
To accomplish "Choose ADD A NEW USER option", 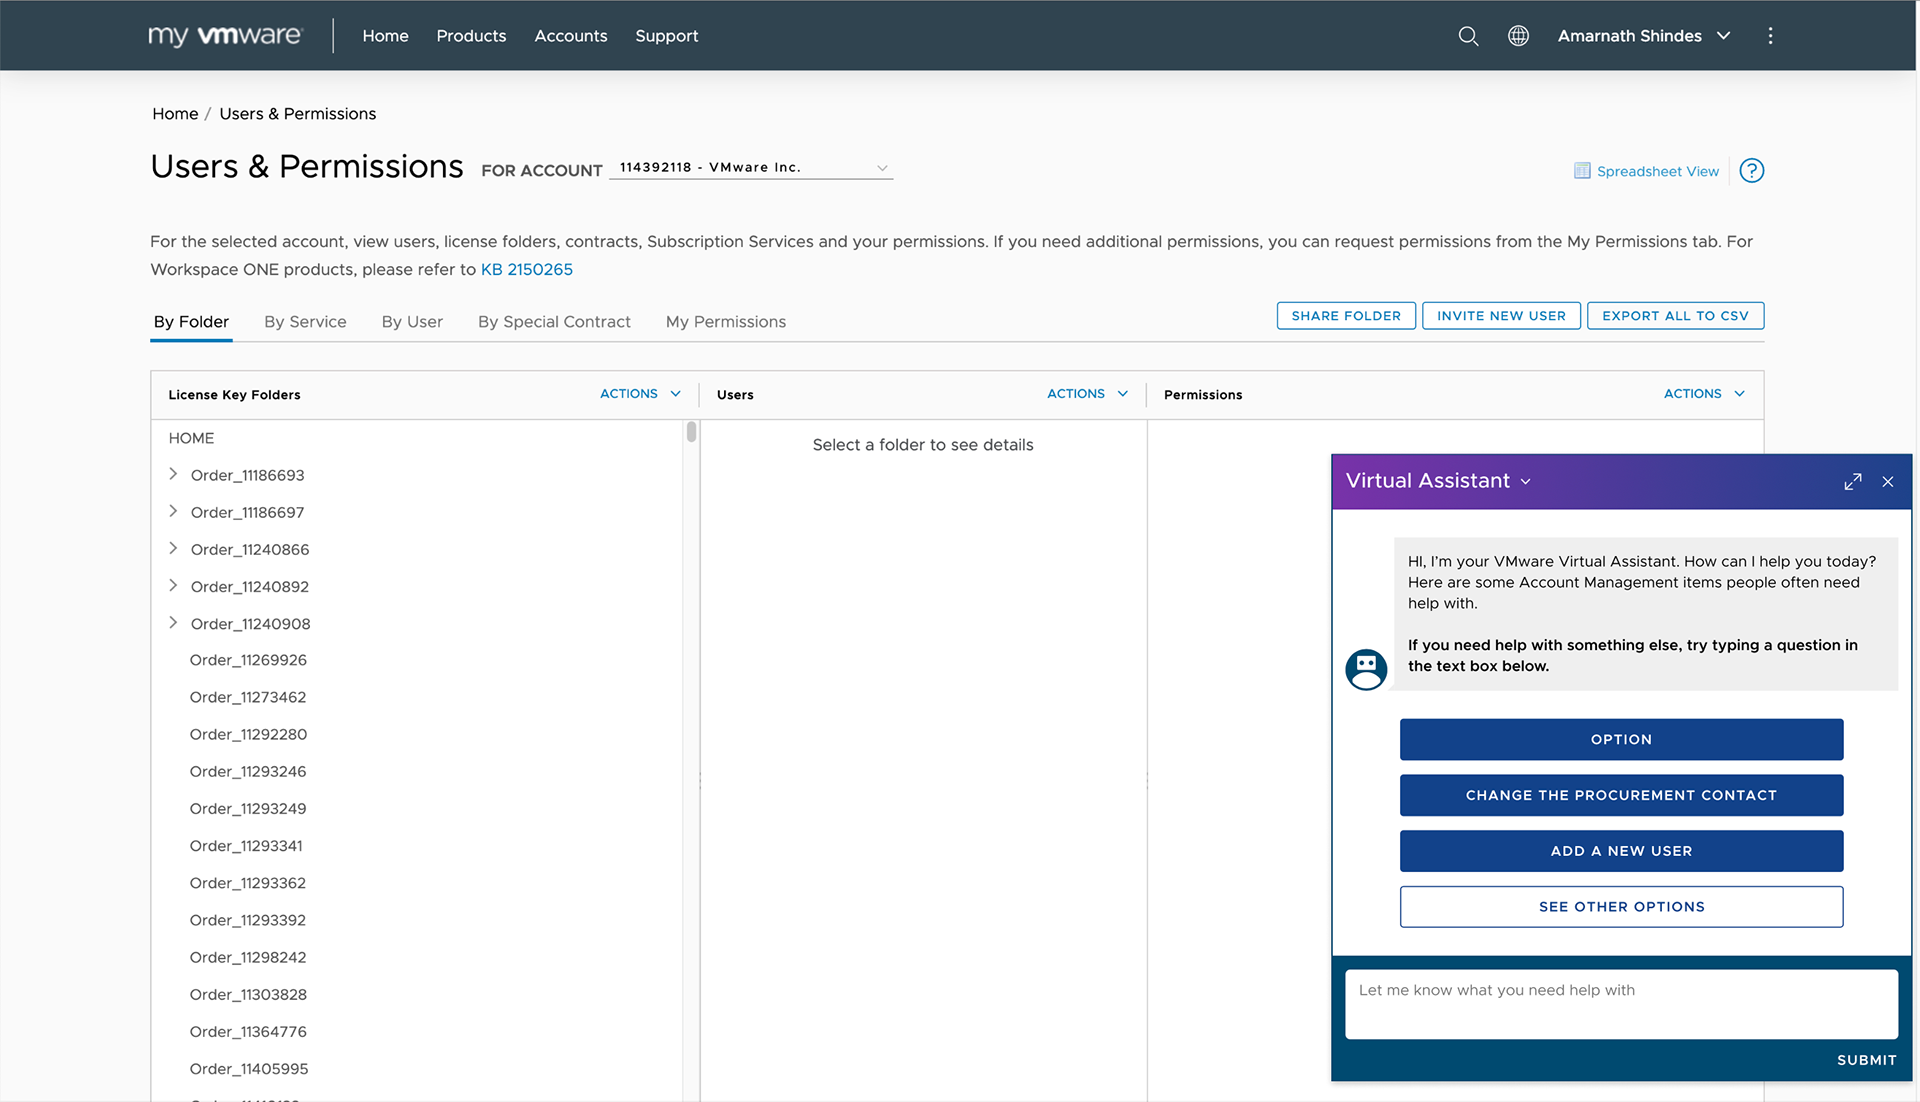I will point(1621,851).
